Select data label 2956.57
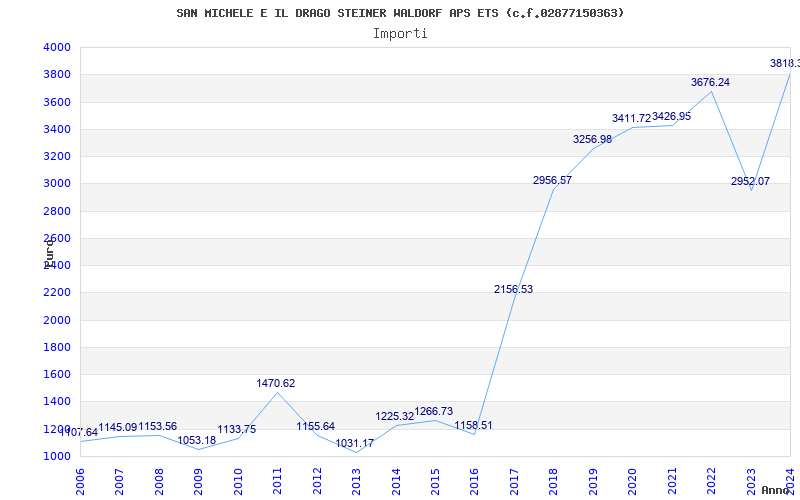The image size is (800, 500). [553, 180]
